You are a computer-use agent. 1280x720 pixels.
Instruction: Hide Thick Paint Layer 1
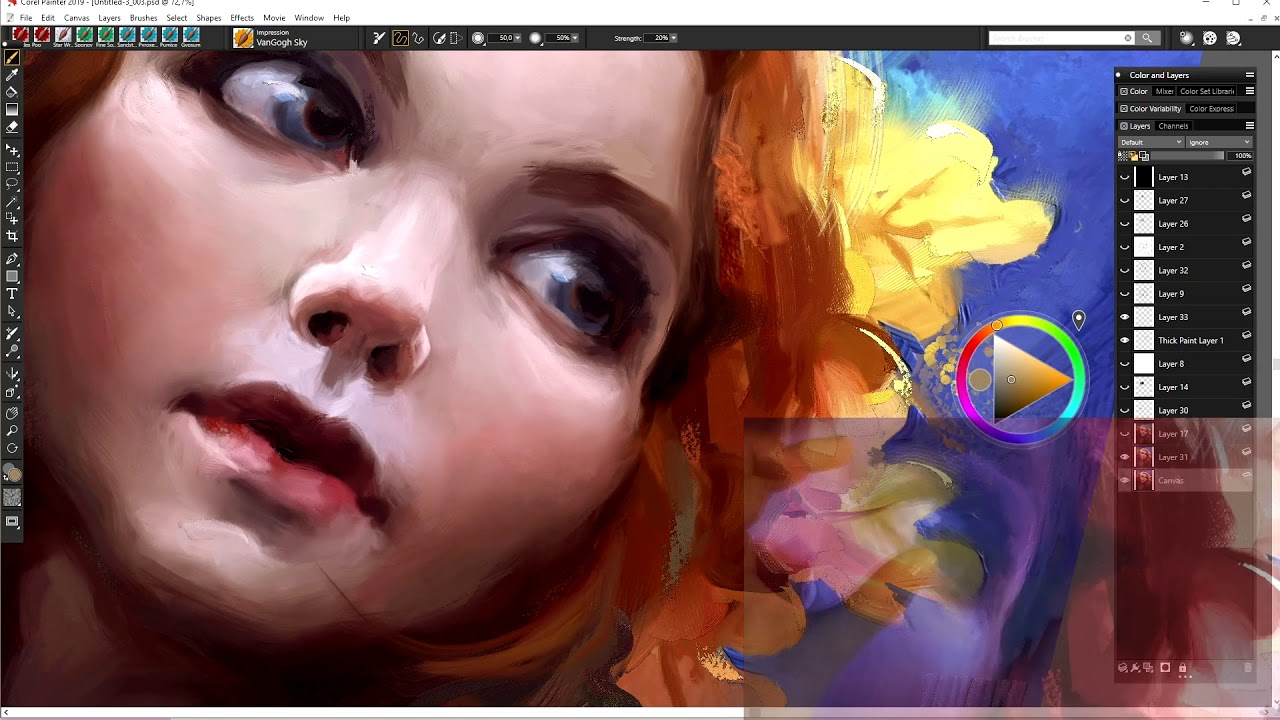click(1124, 340)
